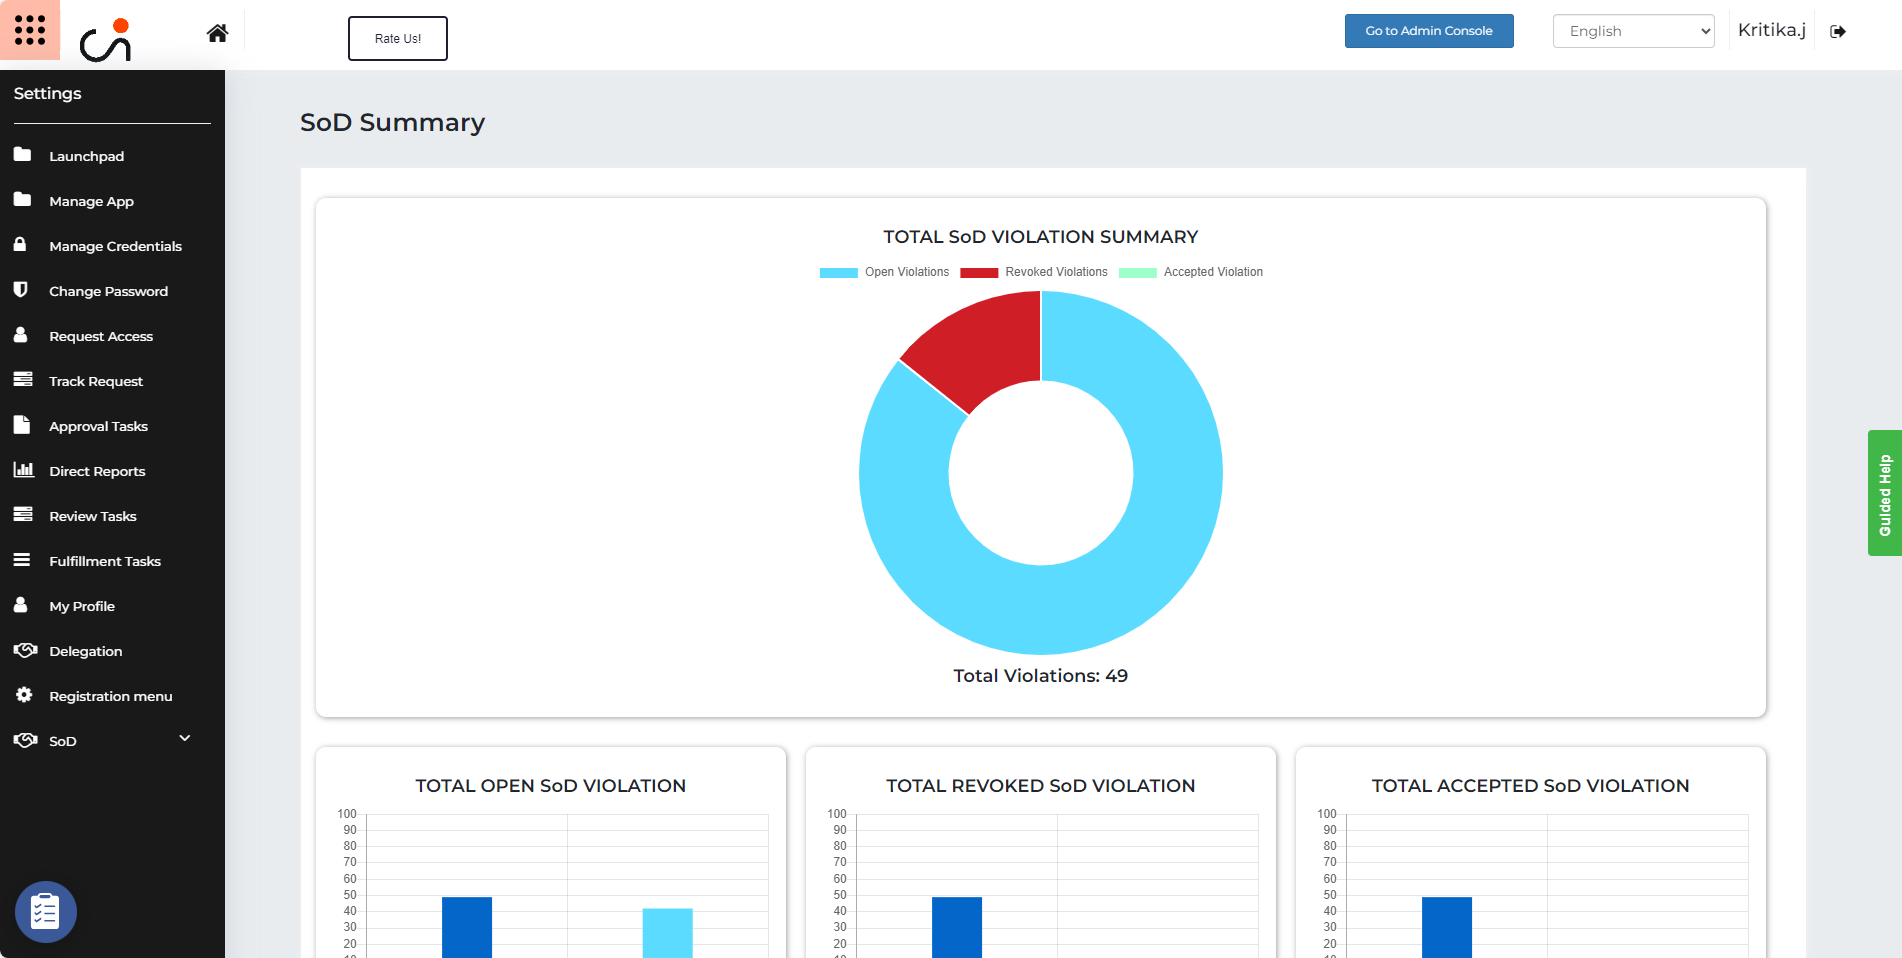Click the Total Violations: 49 text
The height and width of the screenshot is (958, 1902).
[x=1041, y=676]
